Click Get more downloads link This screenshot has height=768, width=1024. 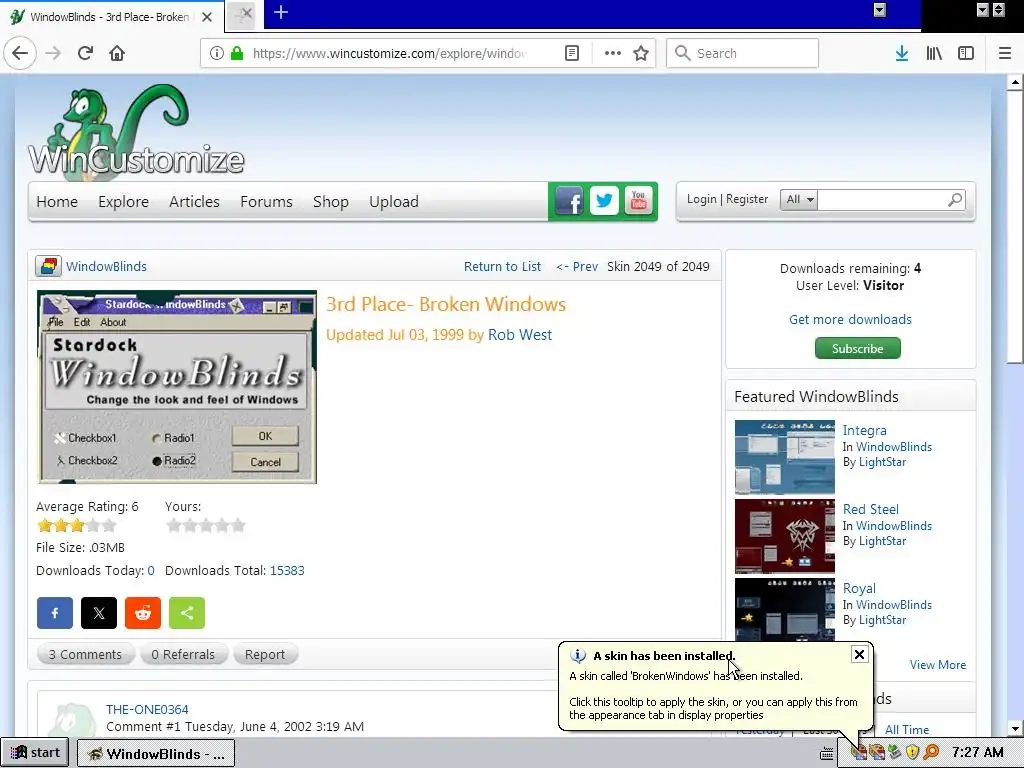[850, 319]
